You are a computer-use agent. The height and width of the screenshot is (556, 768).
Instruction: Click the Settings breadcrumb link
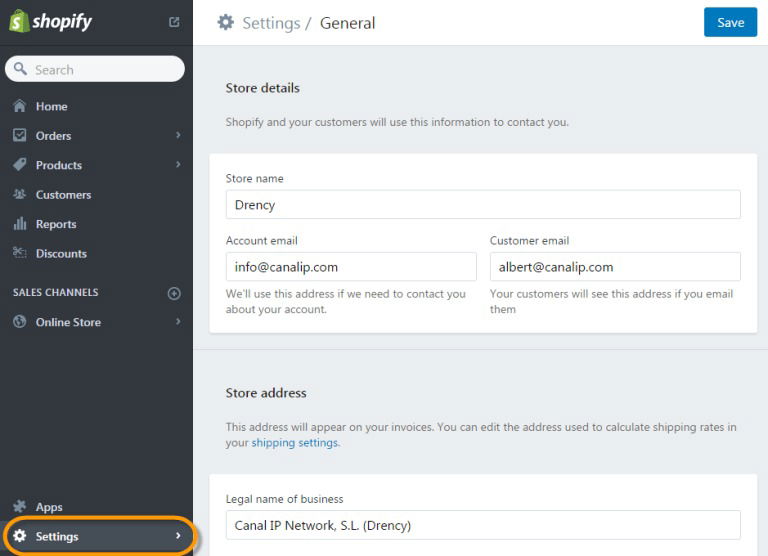point(271,23)
